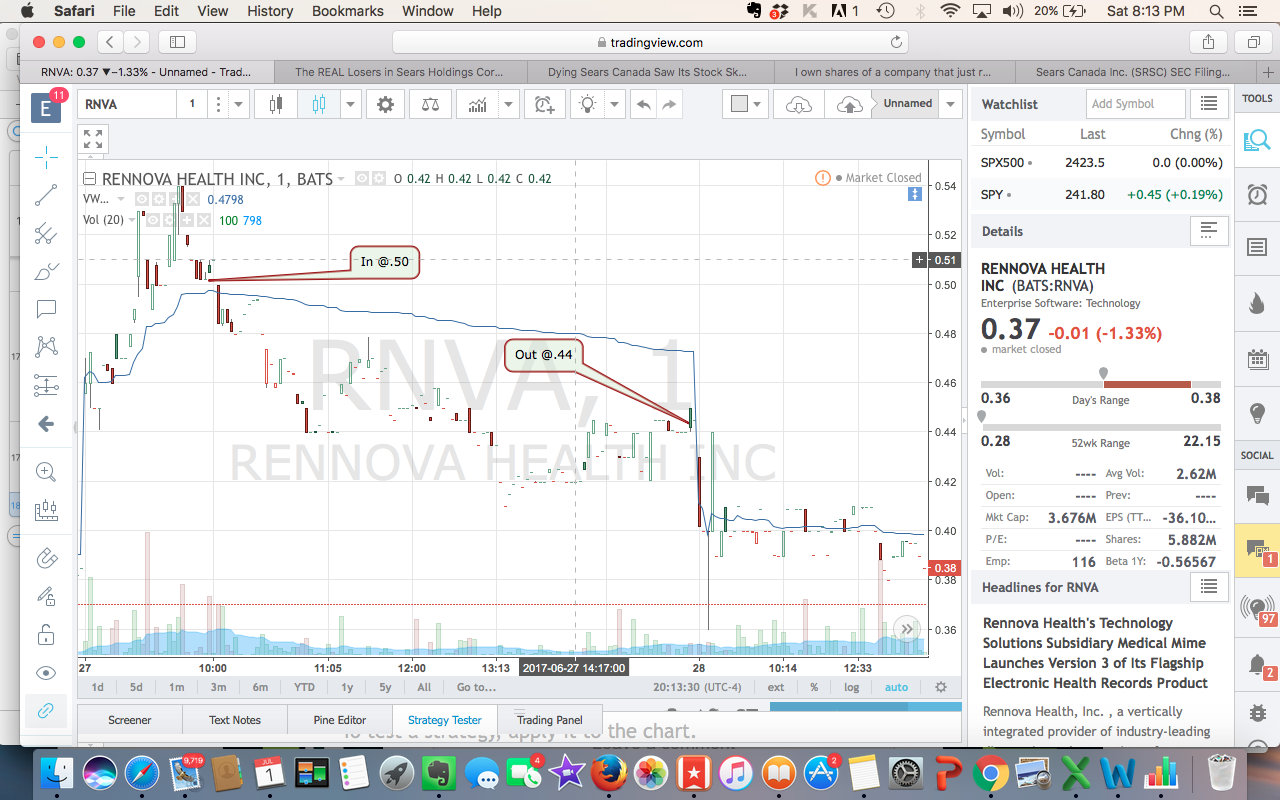Screen dimensions: 1280x800
Task: Open the Alerts panel in right sidebar
Action: click(x=1257, y=194)
